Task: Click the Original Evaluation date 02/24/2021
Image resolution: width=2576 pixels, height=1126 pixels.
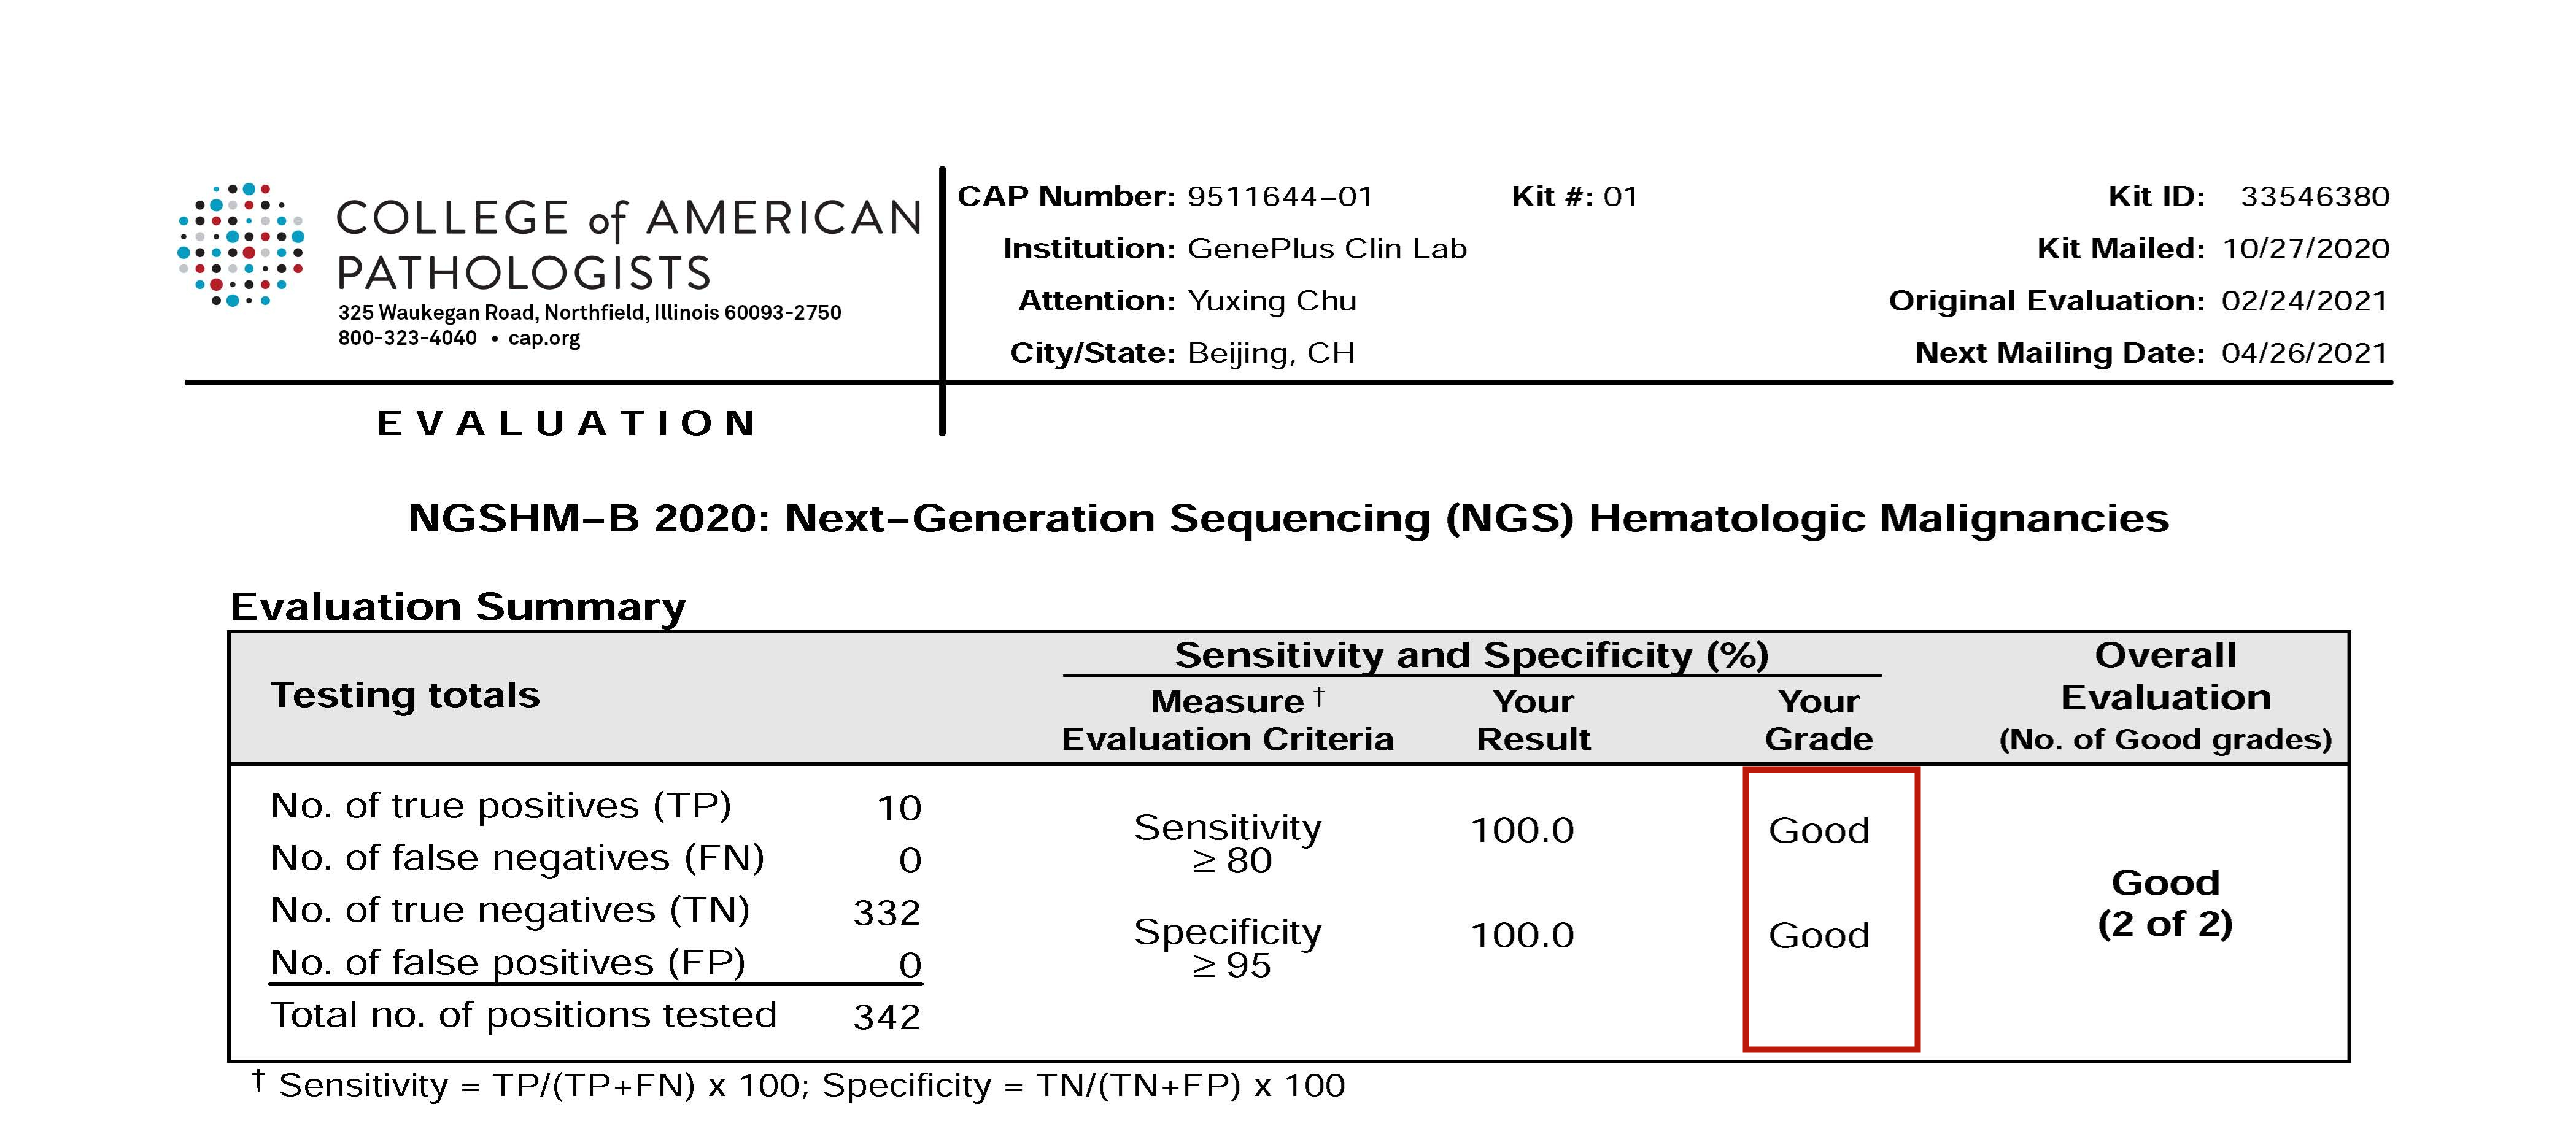Action: click(2304, 300)
